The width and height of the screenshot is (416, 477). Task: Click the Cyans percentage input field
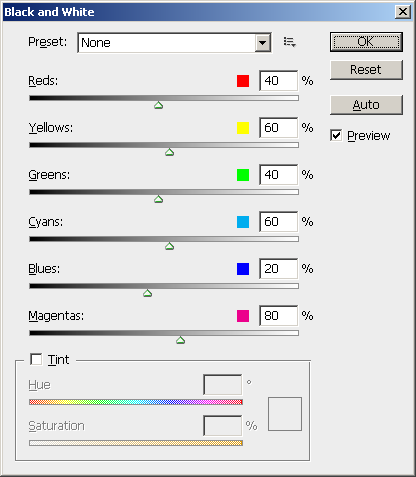[x=279, y=222]
